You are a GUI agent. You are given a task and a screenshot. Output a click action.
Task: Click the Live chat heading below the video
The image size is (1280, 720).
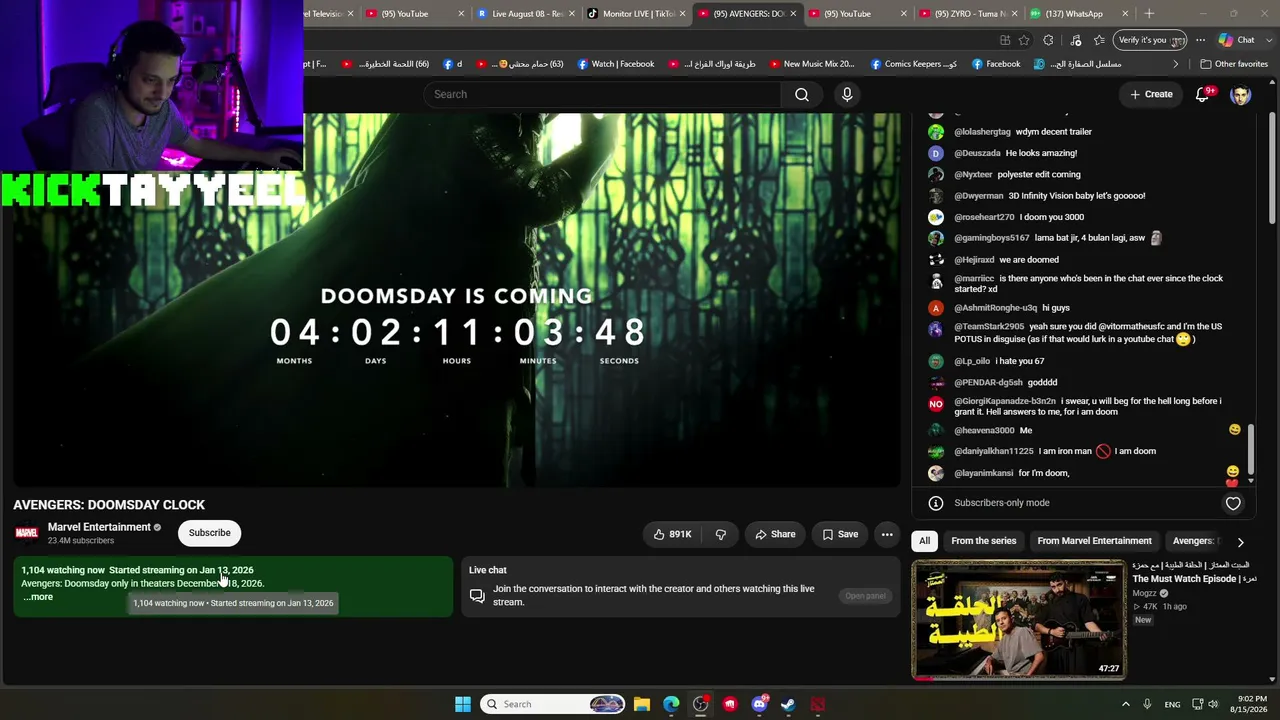488,570
